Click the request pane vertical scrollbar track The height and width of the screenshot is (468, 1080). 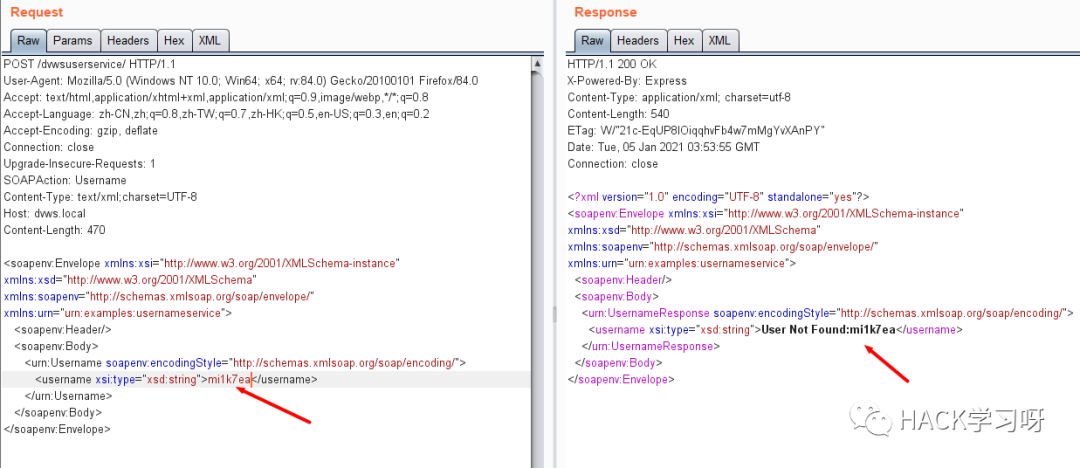click(x=537, y=269)
